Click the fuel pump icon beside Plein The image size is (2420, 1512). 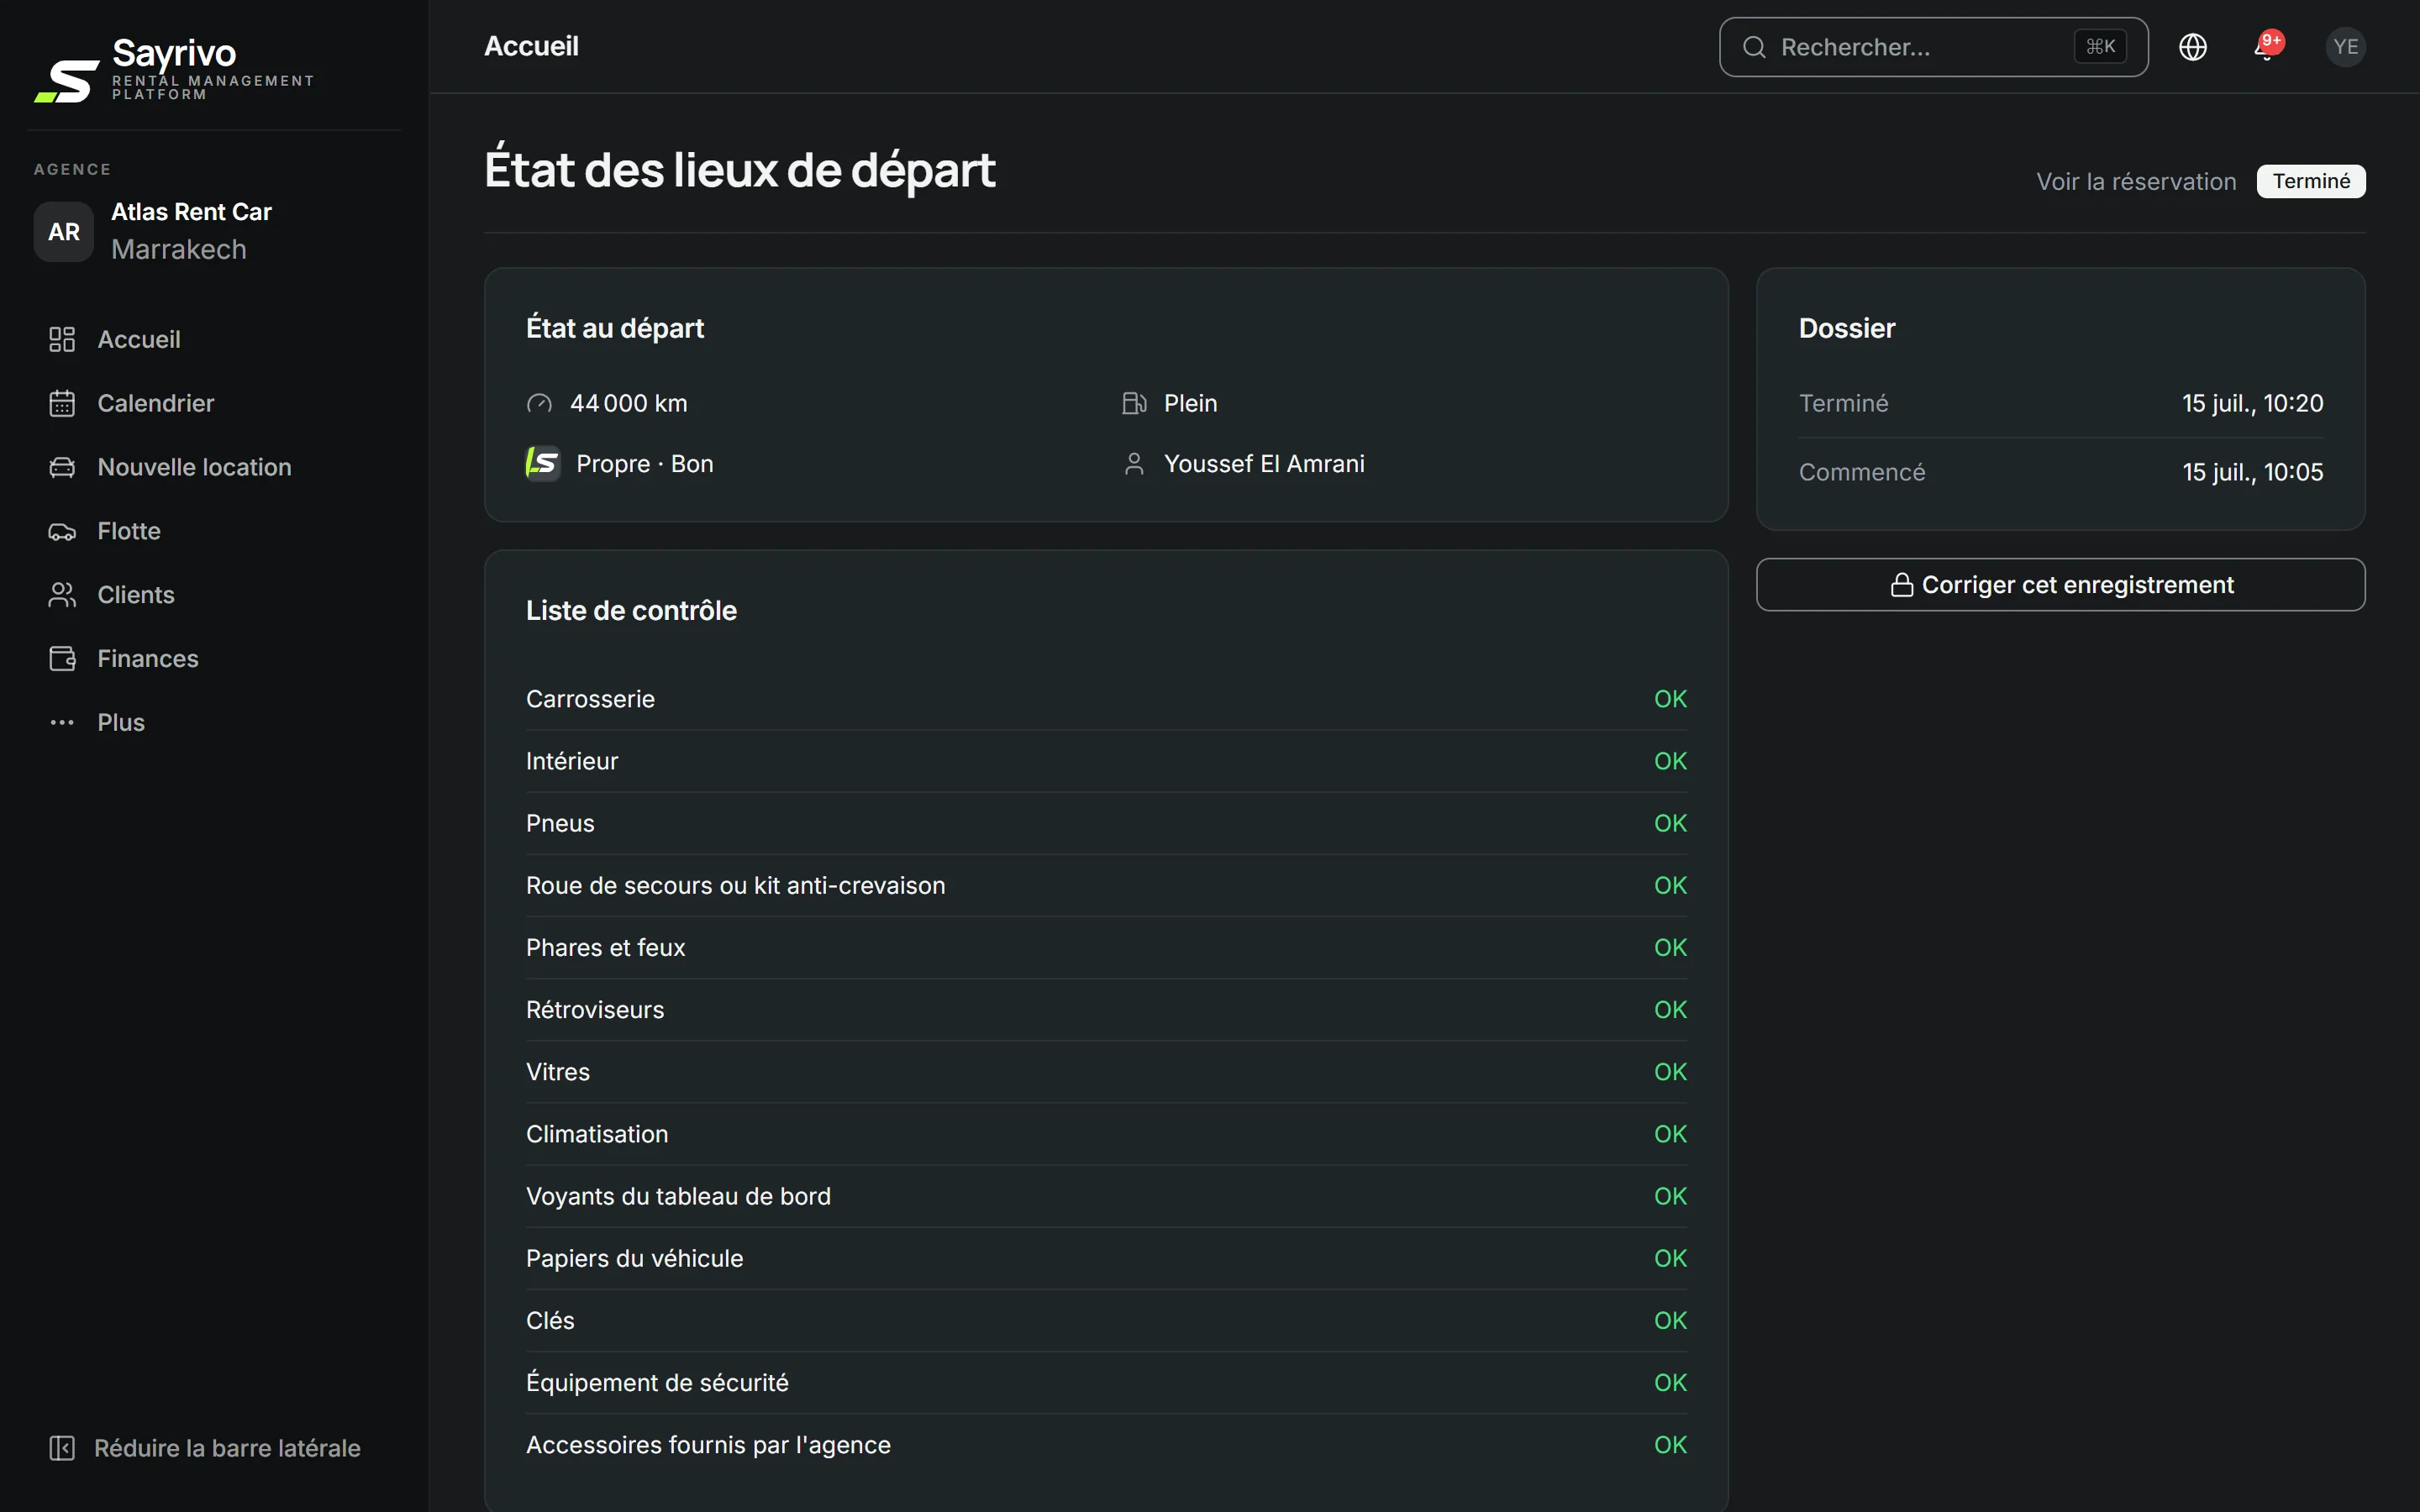click(1134, 403)
